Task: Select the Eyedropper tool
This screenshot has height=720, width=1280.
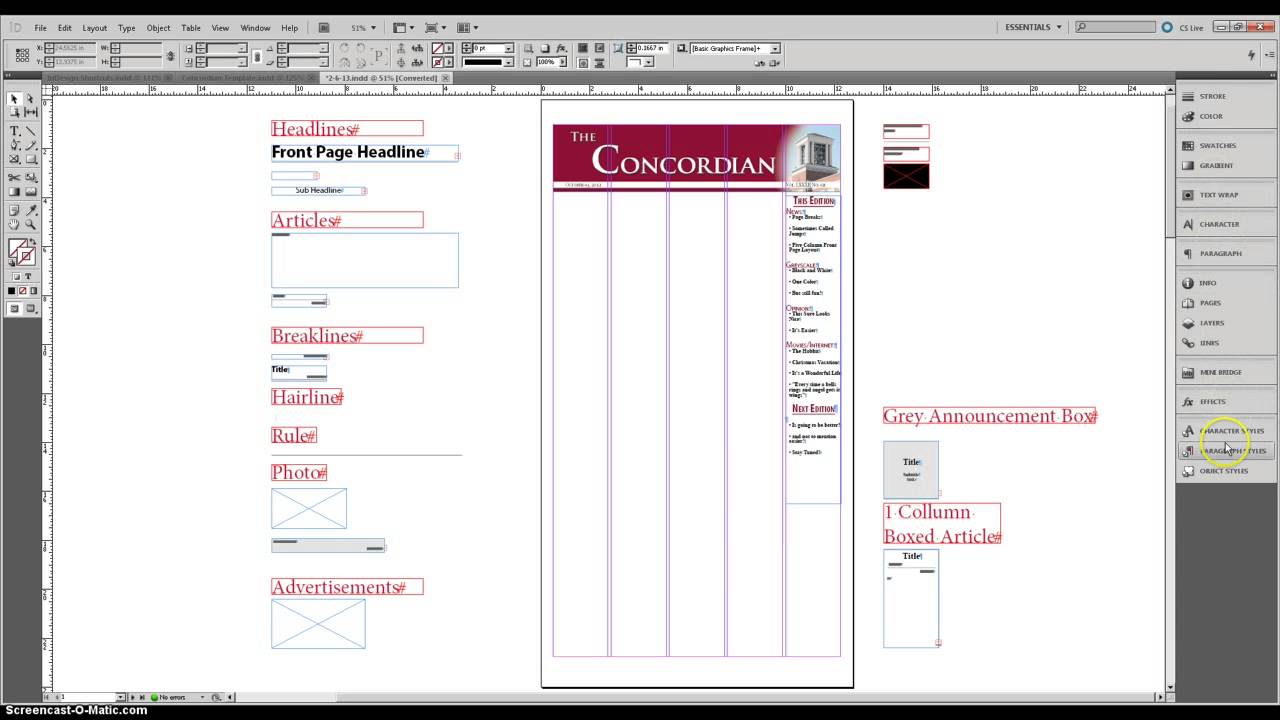Action: (30, 210)
